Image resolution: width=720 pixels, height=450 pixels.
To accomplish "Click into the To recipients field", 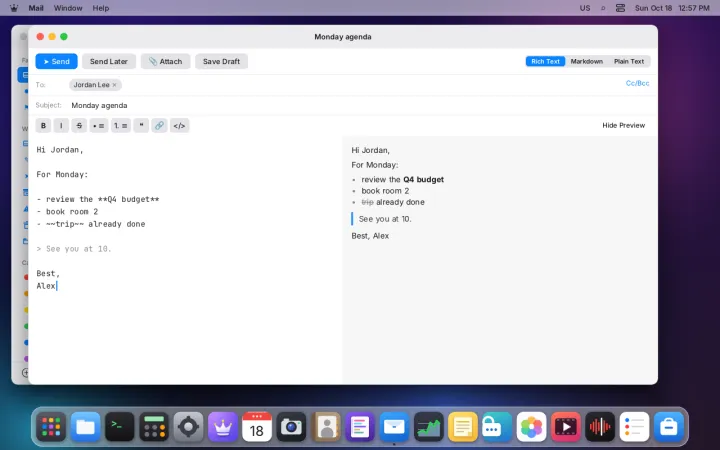I will pos(344,85).
